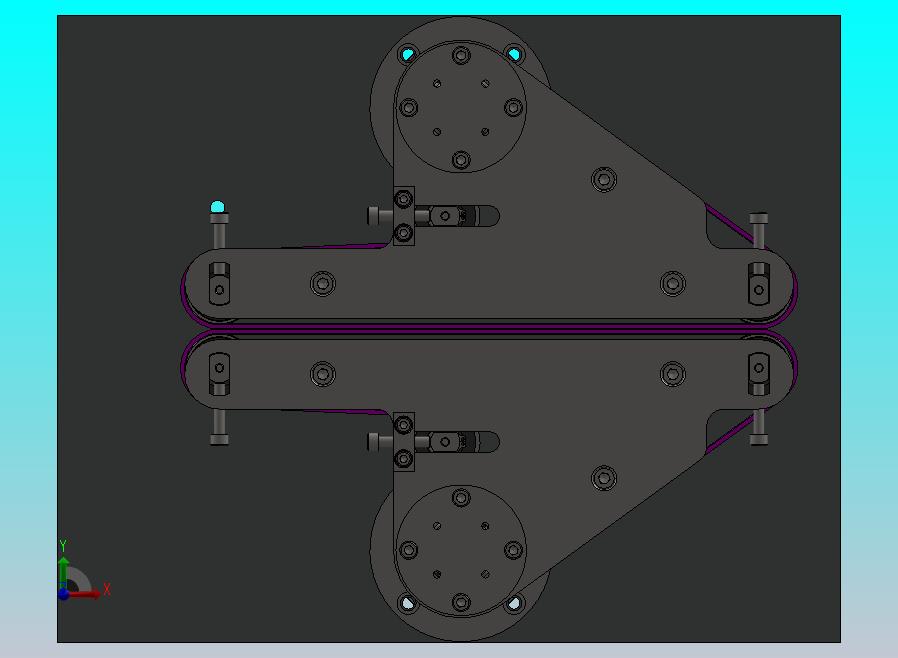Select the upper belt tensioner clamp block

pyautogui.click(x=404, y=216)
